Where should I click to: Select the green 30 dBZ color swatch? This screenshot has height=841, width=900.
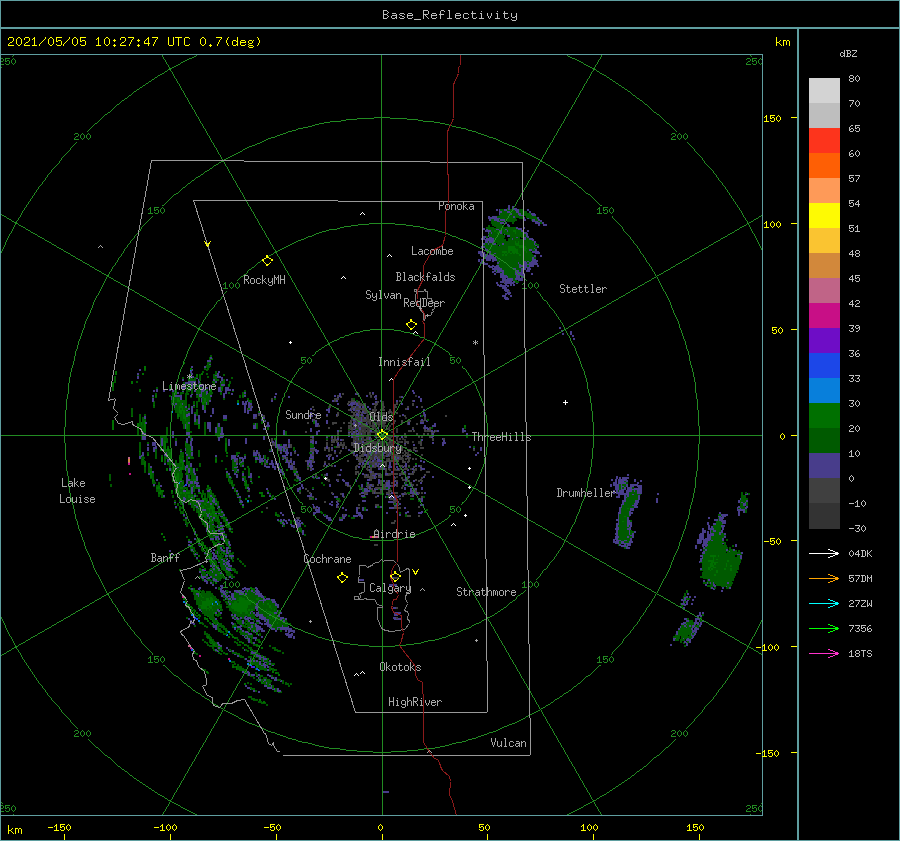pos(824,415)
